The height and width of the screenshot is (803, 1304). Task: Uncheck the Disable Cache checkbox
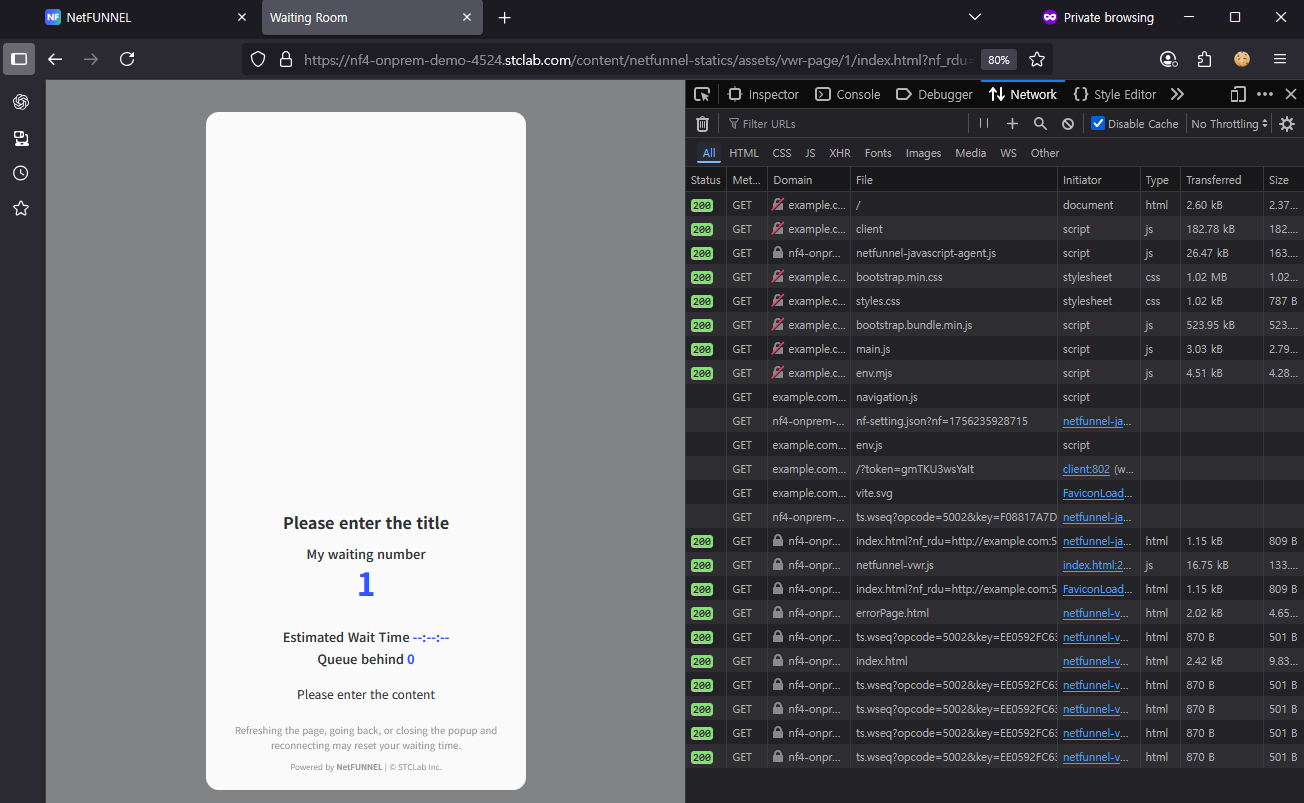point(1098,124)
